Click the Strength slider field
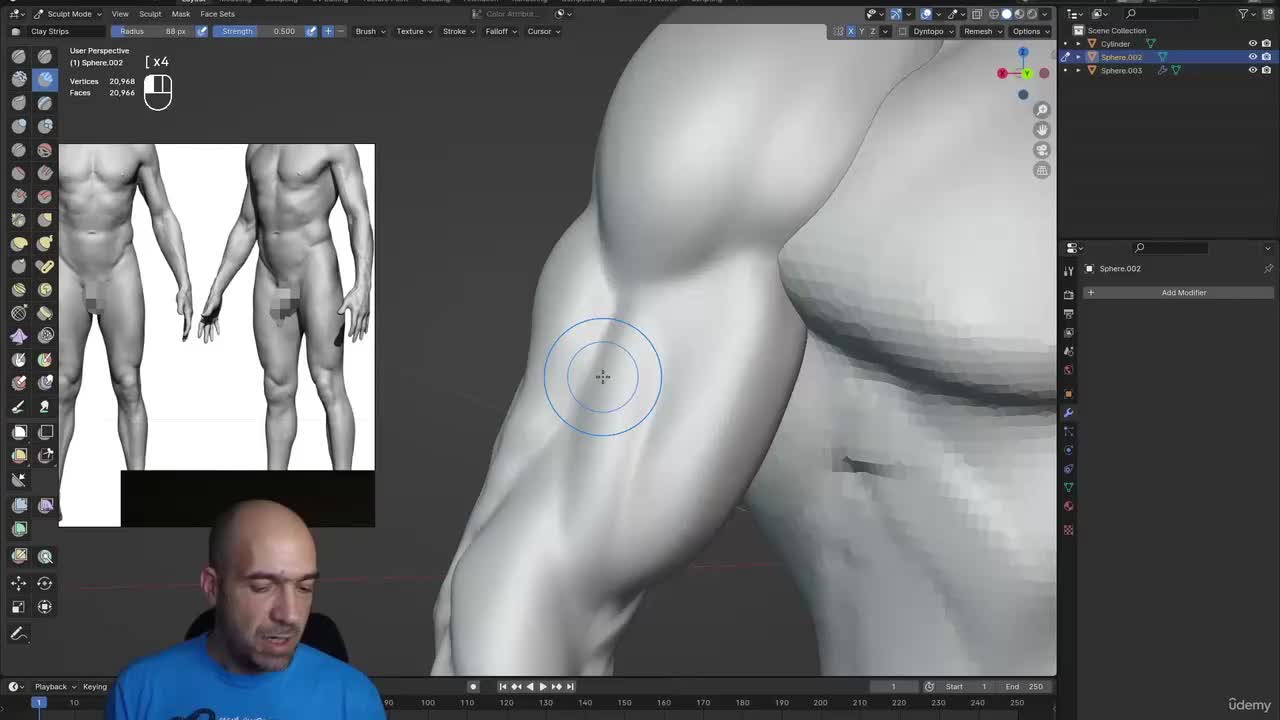Screen dimensions: 1280x720 click(257, 31)
